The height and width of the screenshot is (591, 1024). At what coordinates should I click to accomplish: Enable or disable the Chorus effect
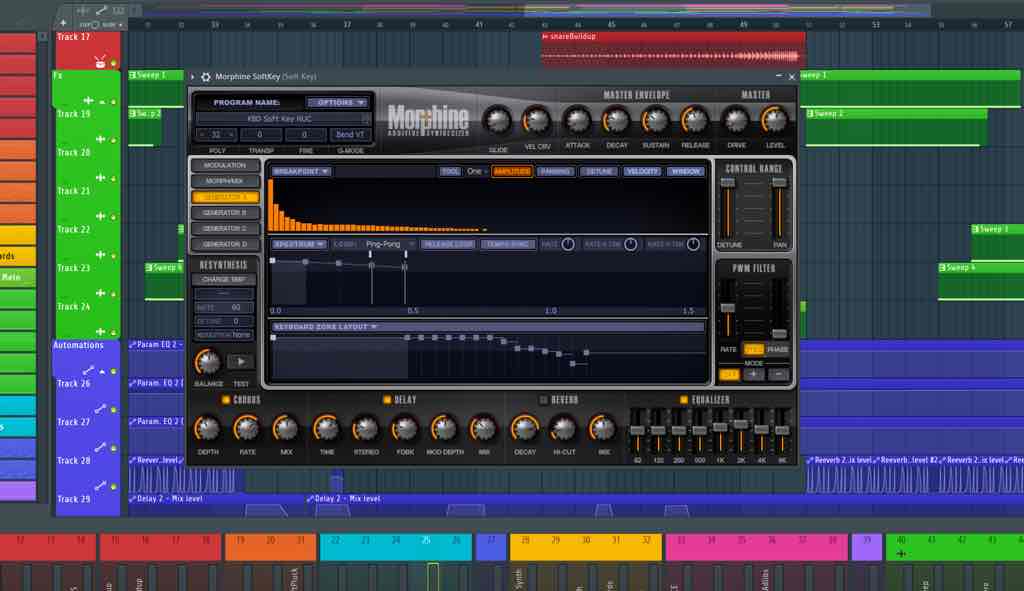coord(226,400)
